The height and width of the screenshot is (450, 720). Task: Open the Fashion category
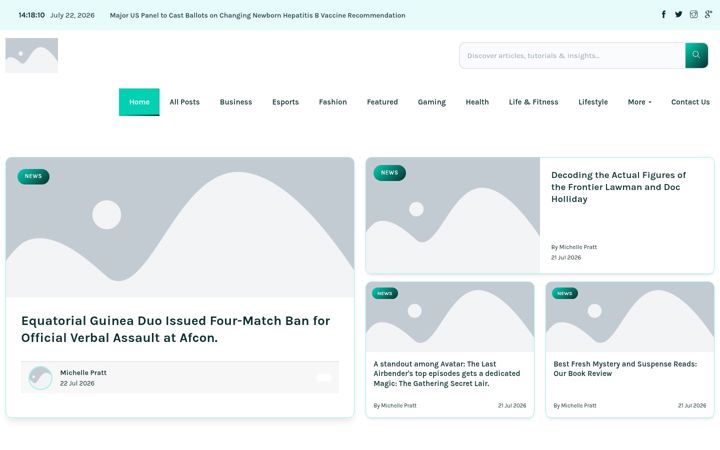pyautogui.click(x=333, y=102)
